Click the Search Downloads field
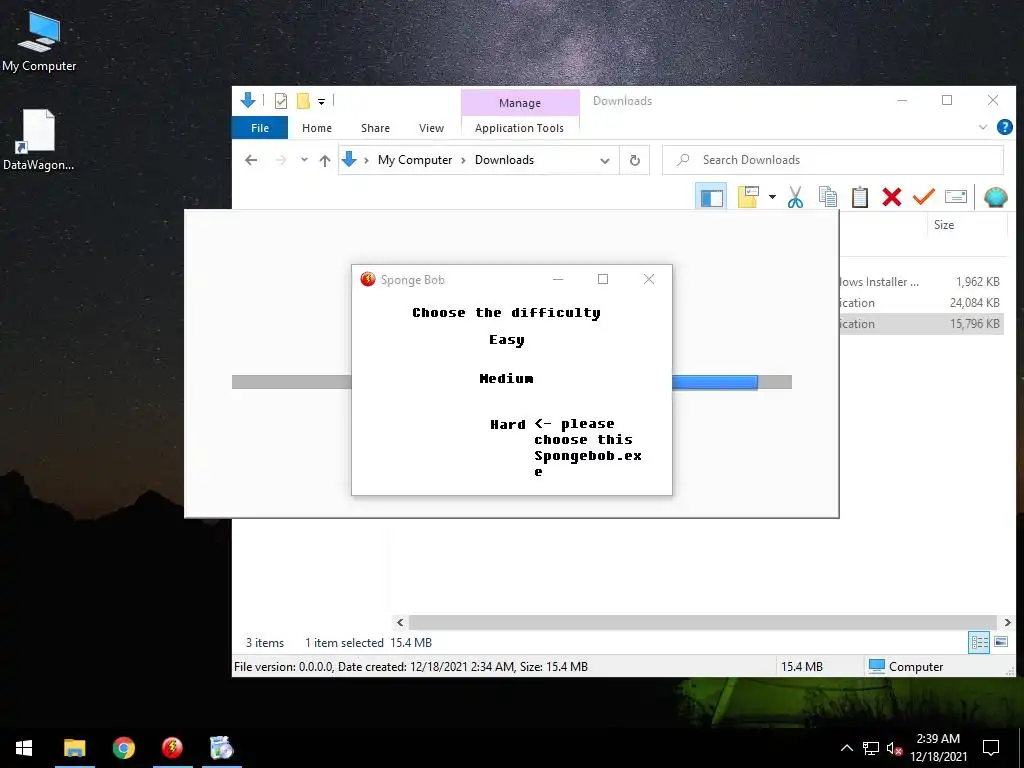1024x768 pixels. coord(833,160)
